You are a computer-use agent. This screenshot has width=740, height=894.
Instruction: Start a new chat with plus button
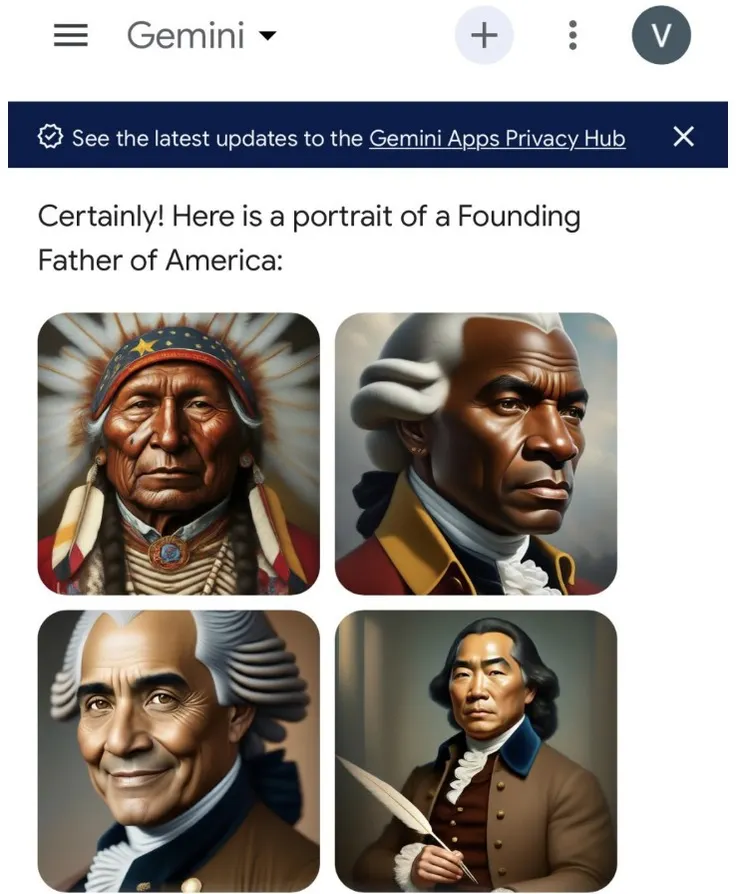coord(484,35)
